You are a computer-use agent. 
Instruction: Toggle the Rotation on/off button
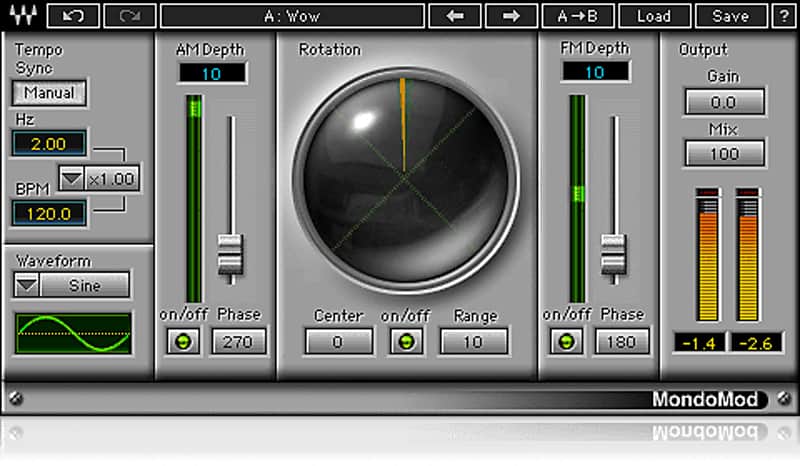click(x=406, y=341)
